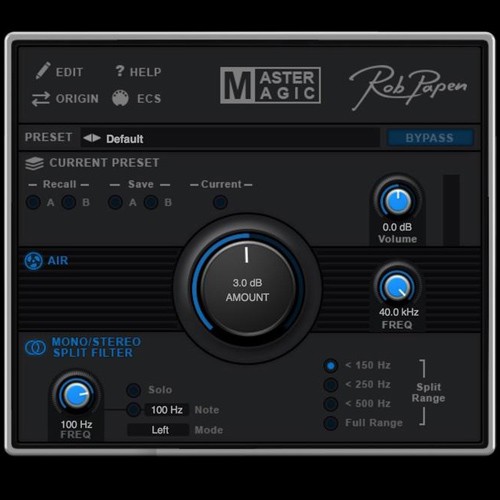
Task: Toggle the Mono/Stereo Split Filter icon
Action: tap(35, 347)
